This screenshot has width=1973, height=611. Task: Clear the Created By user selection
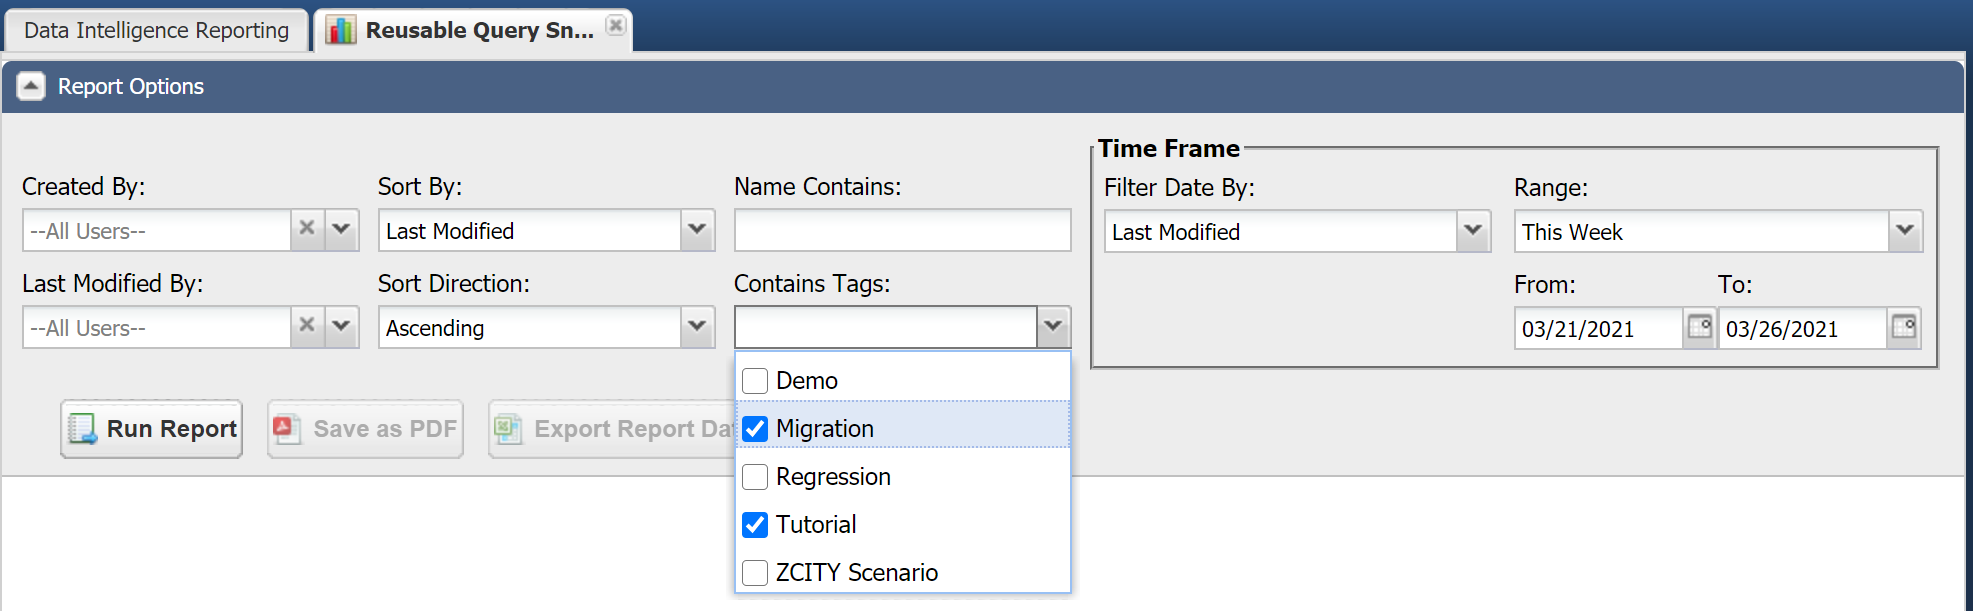[307, 229]
